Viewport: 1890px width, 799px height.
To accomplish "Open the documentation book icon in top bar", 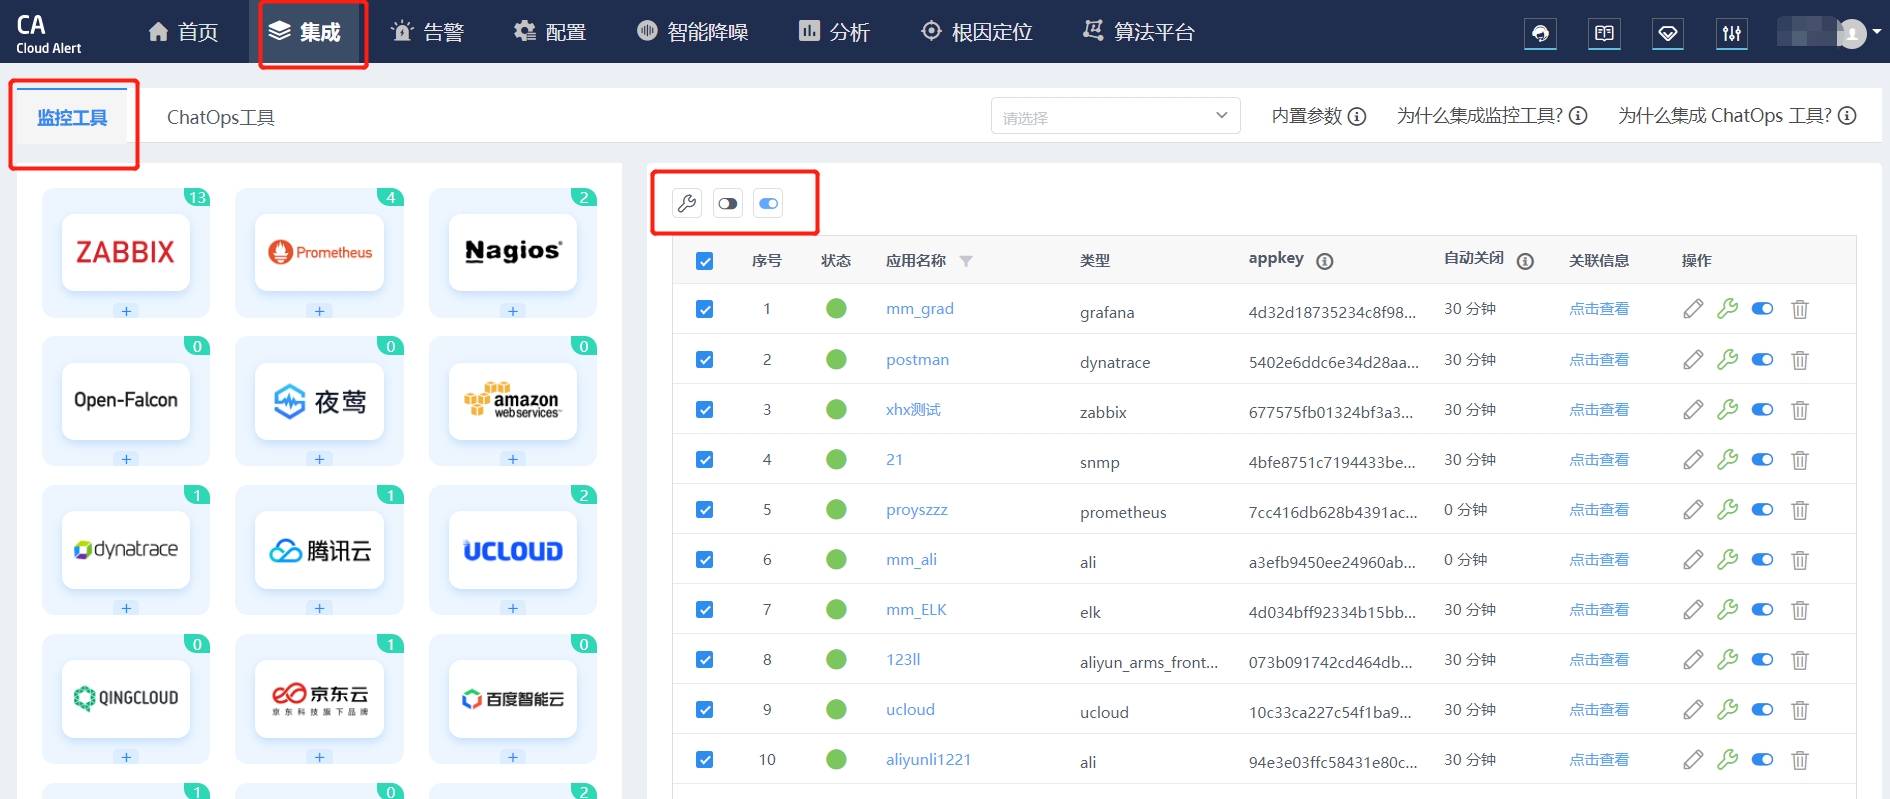I will click(x=1604, y=33).
